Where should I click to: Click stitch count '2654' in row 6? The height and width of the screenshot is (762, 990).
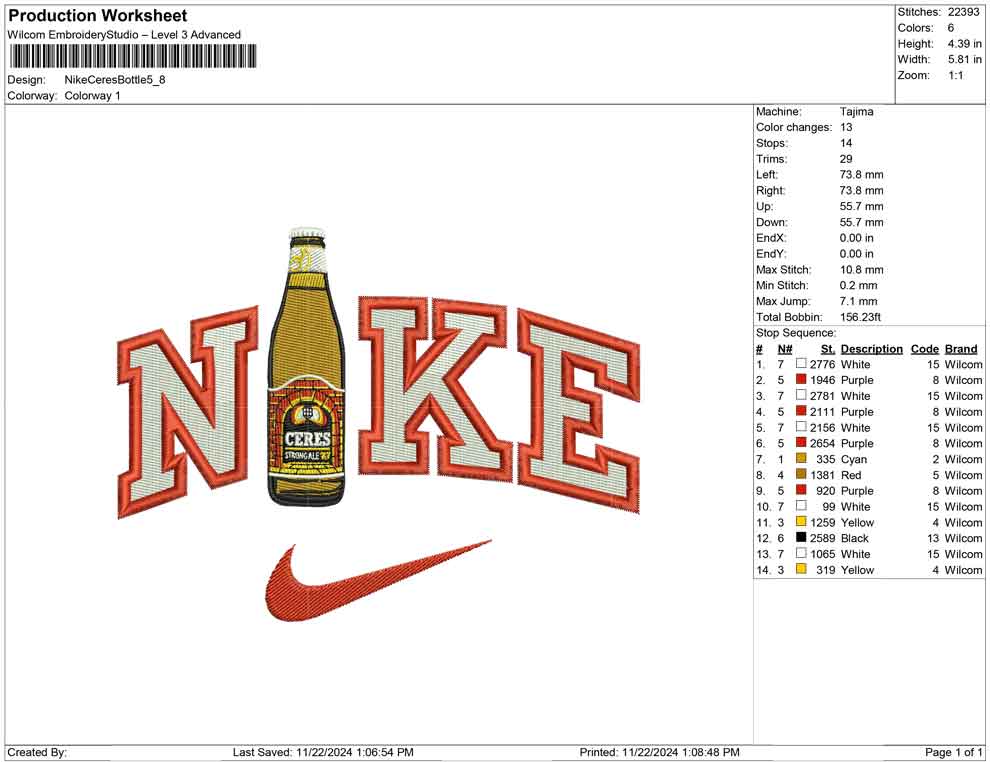point(822,443)
